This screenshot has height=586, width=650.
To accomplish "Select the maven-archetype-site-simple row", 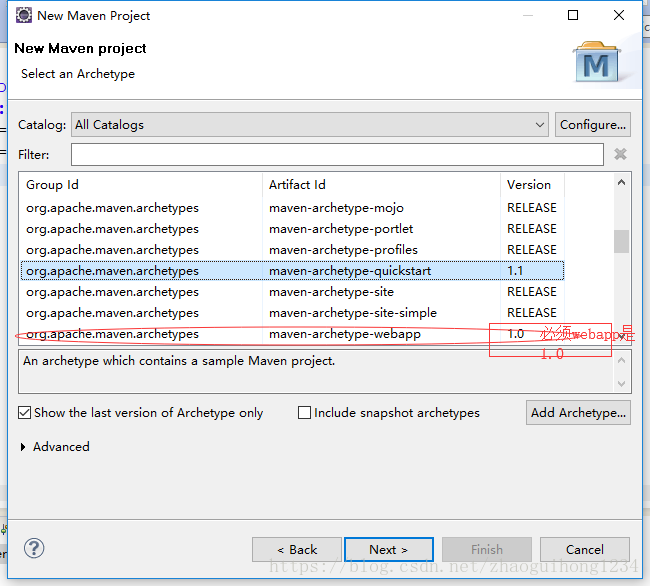I will [x=292, y=313].
